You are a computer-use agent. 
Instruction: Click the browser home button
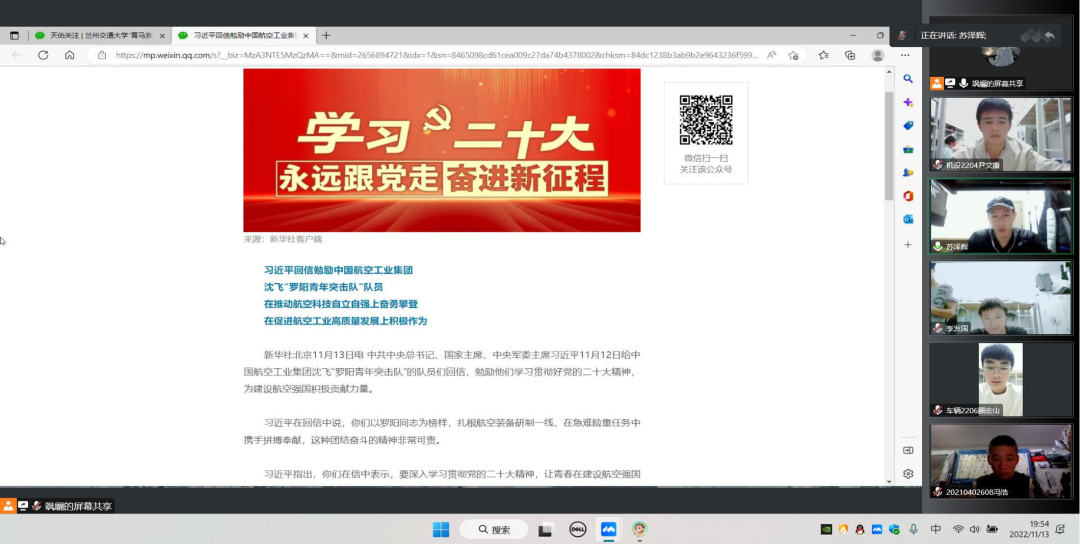coord(69,55)
